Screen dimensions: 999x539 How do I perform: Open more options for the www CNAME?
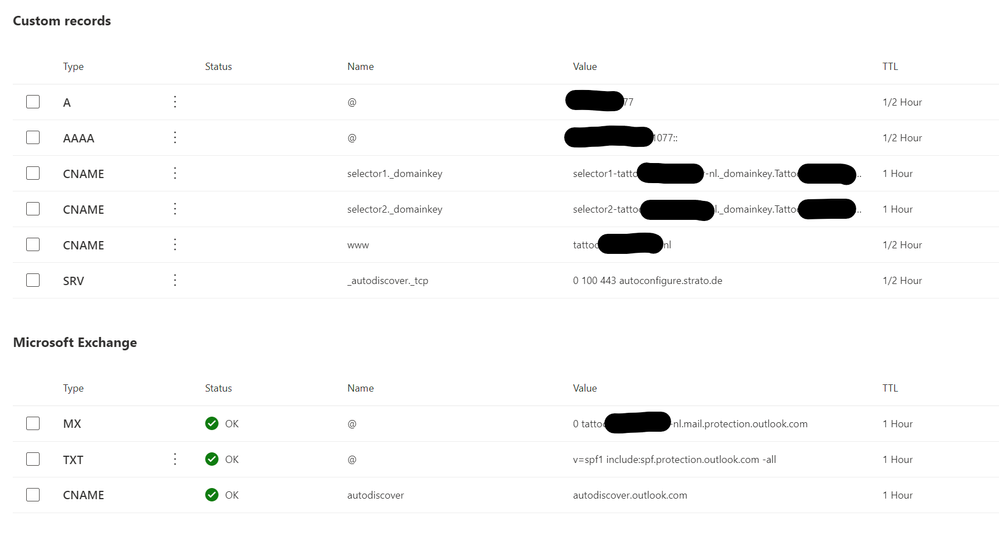coord(175,245)
